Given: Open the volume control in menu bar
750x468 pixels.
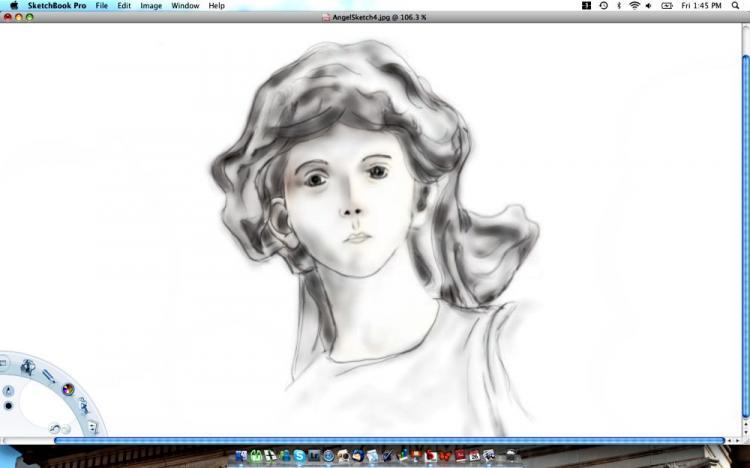Looking at the screenshot, I should pos(649,6).
